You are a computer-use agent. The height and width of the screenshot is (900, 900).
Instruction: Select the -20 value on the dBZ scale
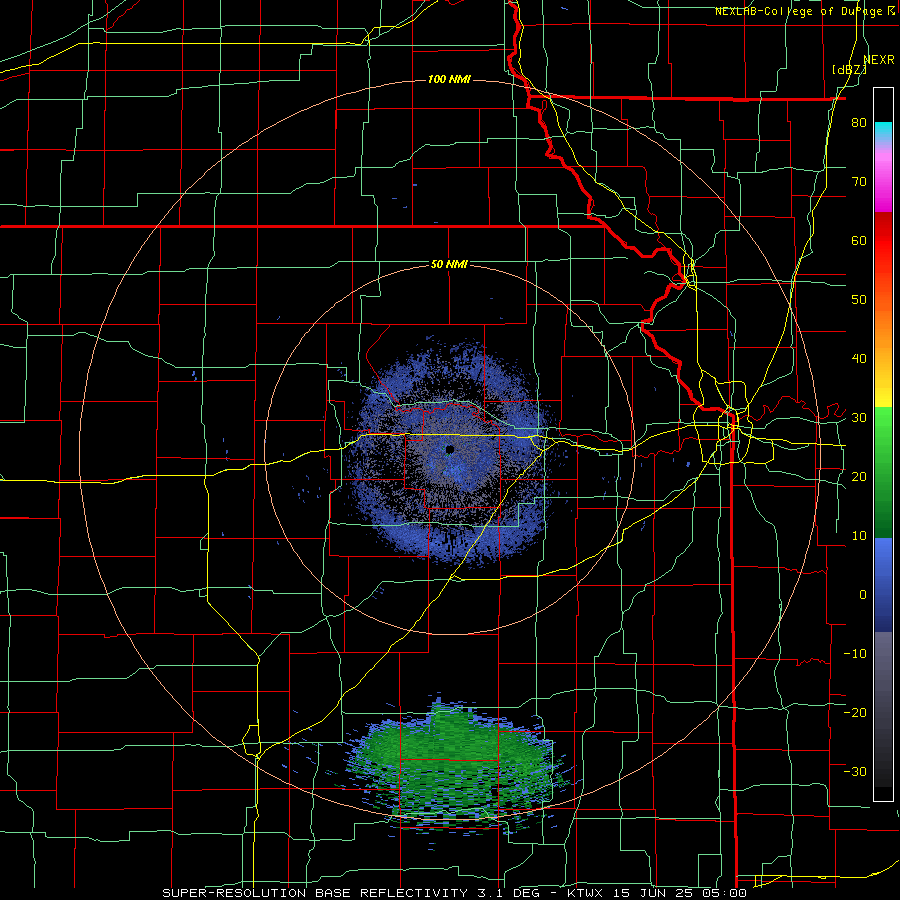[x=855, y=712]
